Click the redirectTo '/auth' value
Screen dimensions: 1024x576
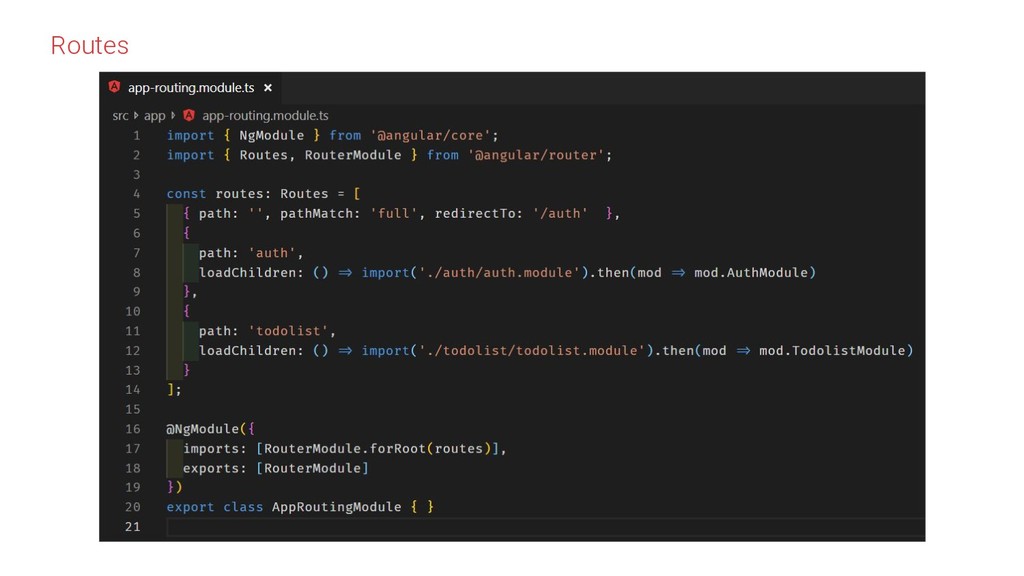(x=560, y=214)
